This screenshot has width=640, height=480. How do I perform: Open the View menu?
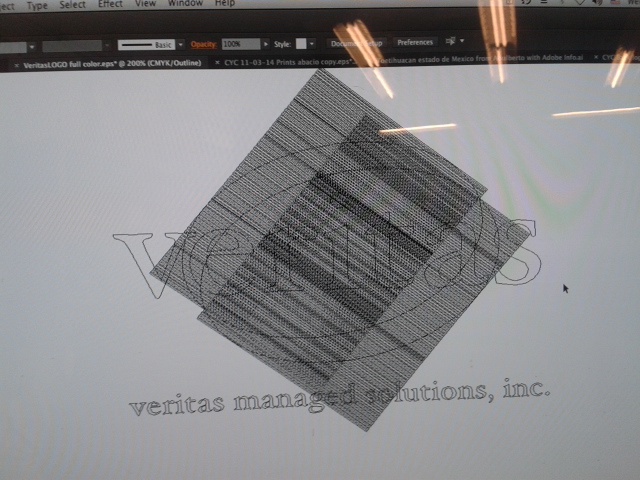(x=145, y=3)
